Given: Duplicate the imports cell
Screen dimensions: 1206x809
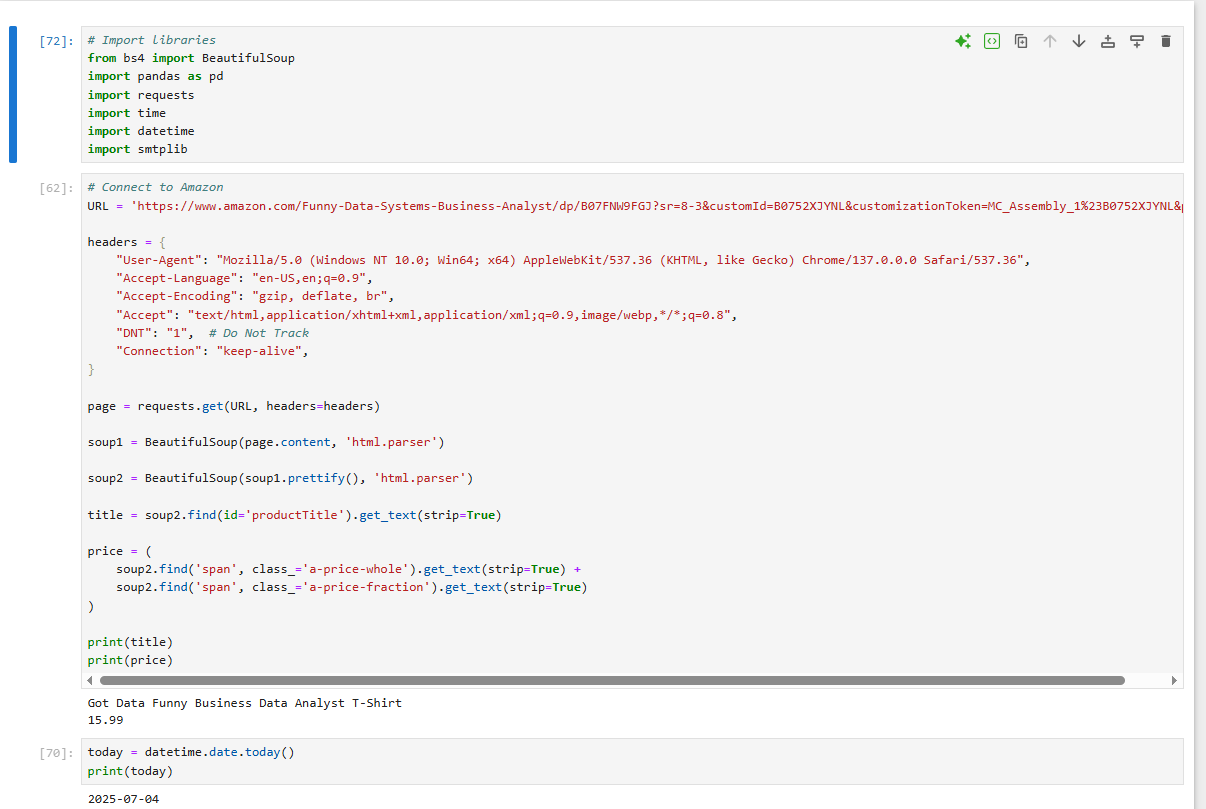Looking at the screenshot, I should pos(1021,41).
